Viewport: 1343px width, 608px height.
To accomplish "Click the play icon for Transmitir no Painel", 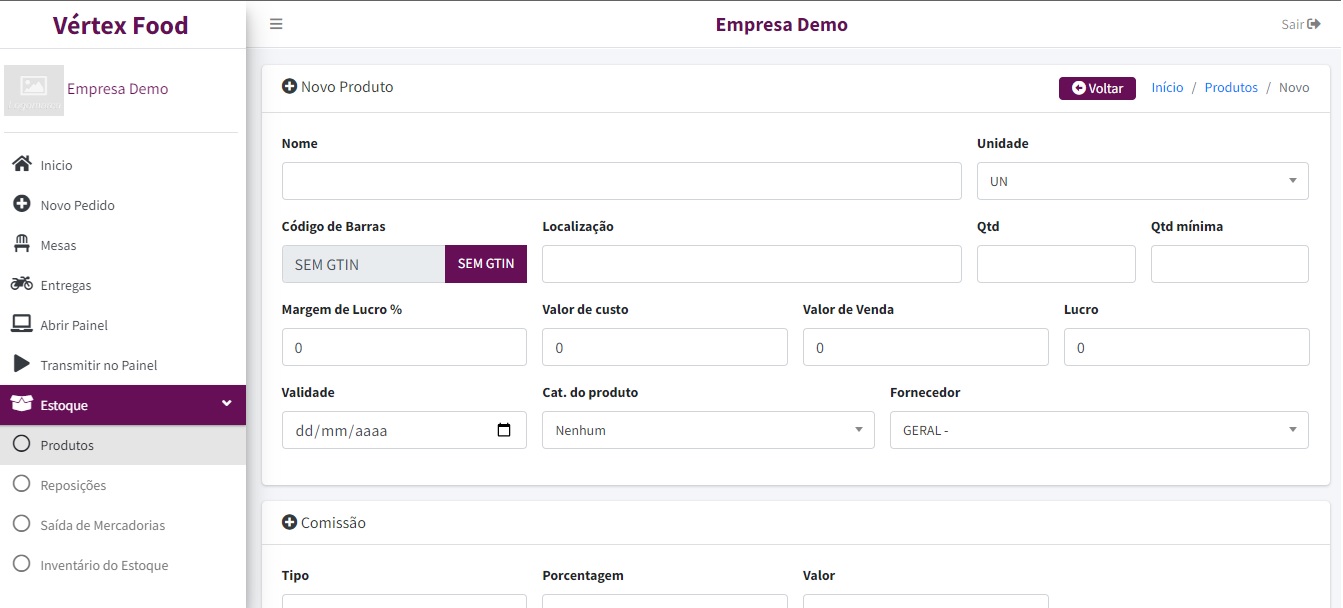I will pyautogui.click(x=21, y=364).
